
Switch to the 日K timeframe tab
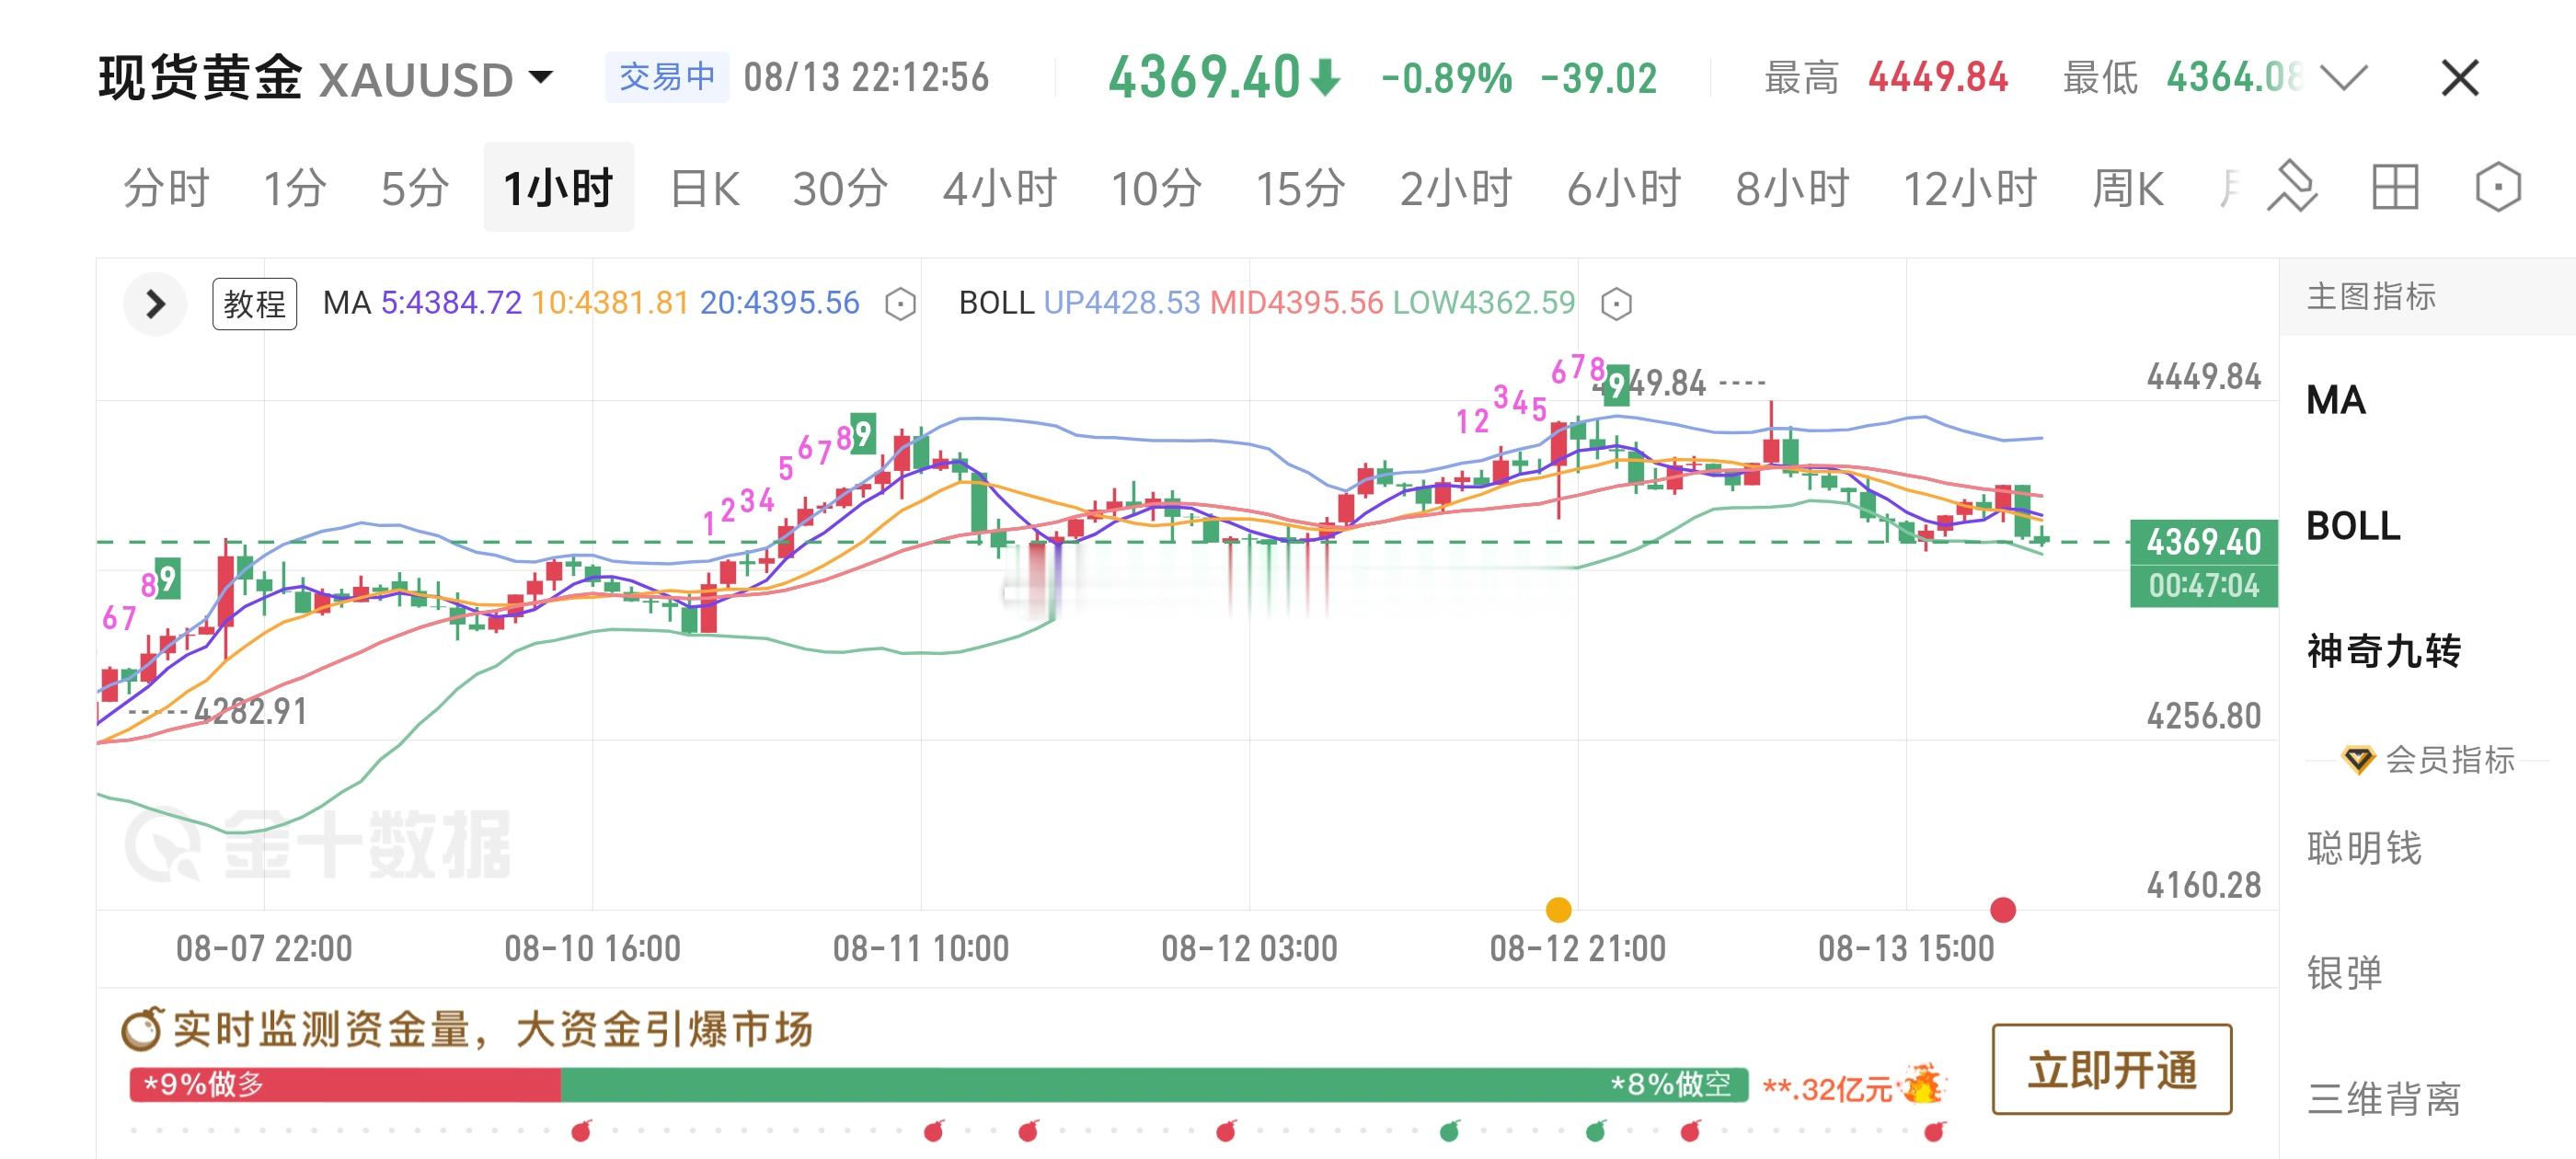705,188
